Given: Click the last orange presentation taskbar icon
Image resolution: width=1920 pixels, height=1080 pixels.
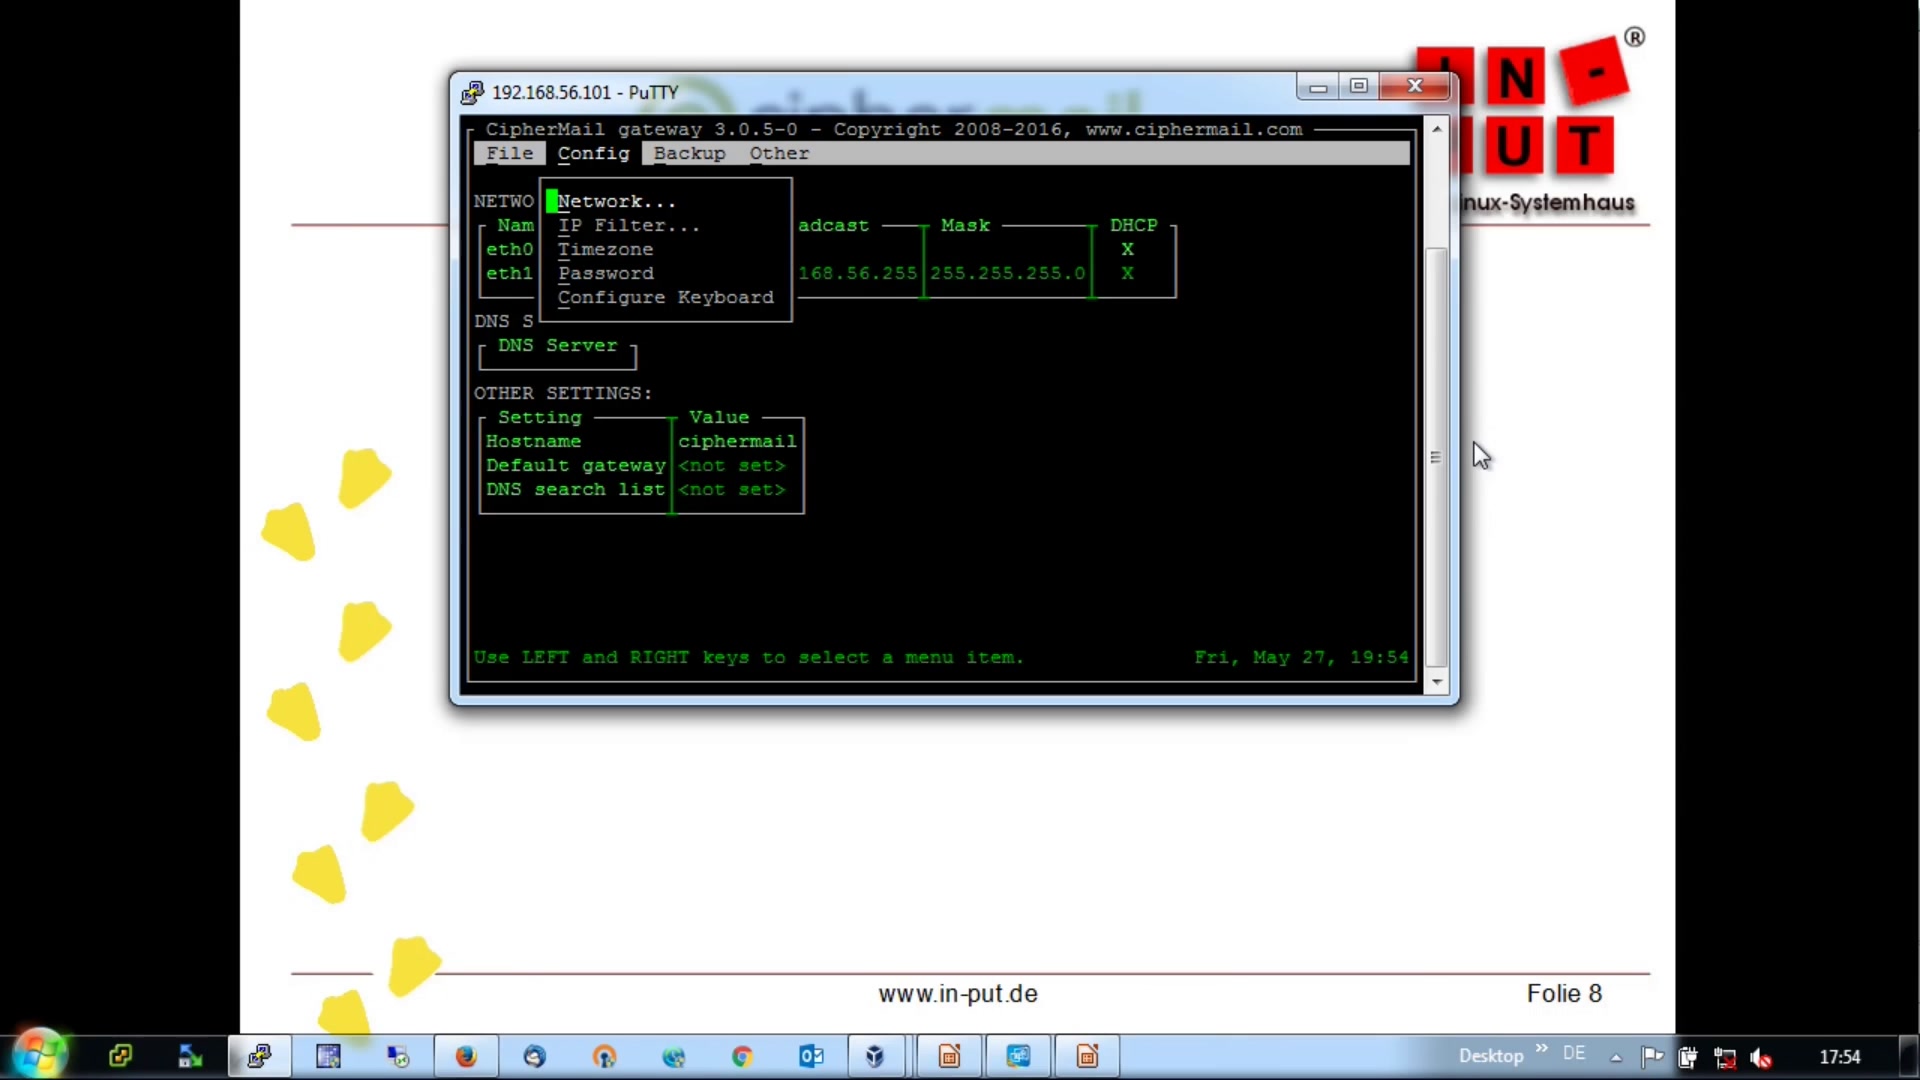Looking at the screenshot, I should (1087, 1056).
